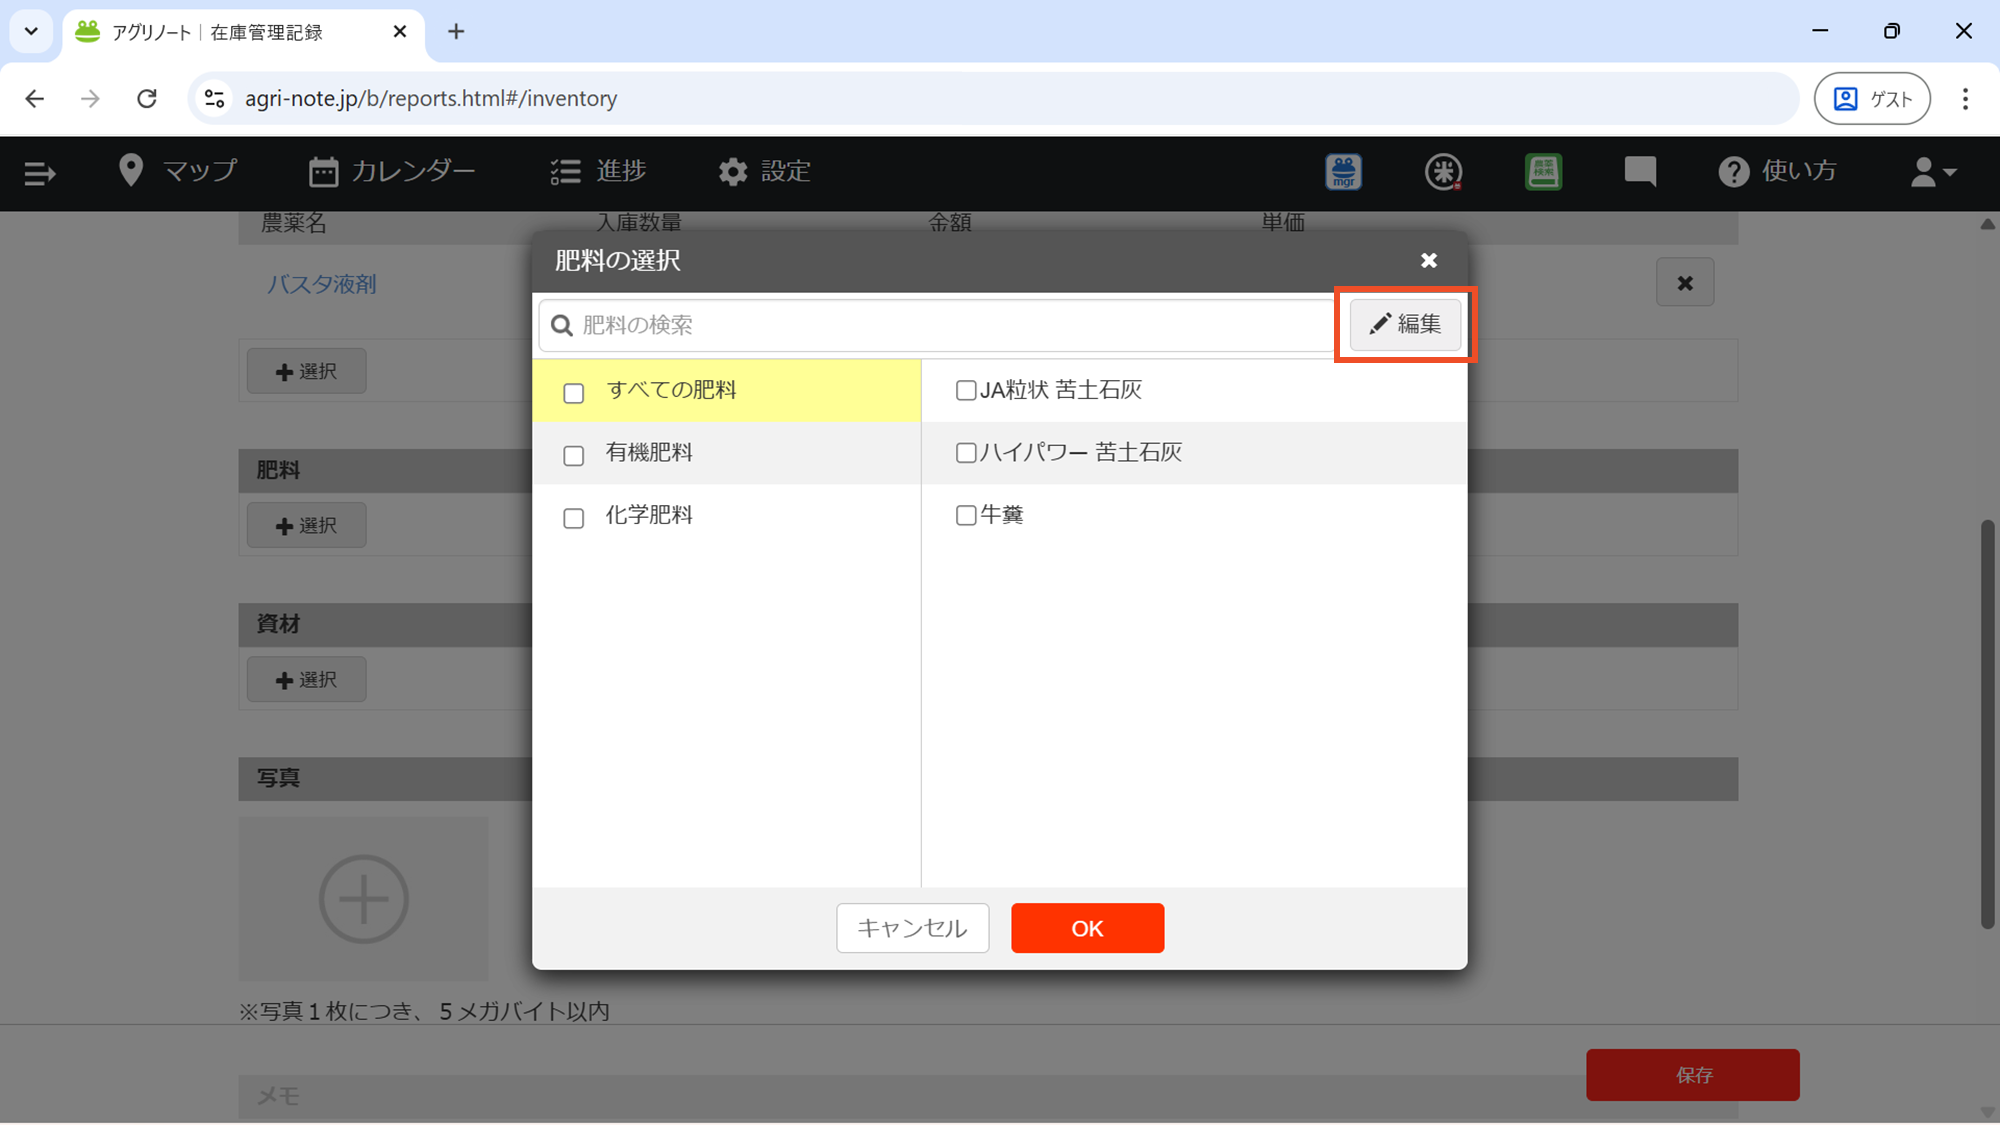Open the Chrome three-dot menu
Viewport: 2000px width, 1125px height.
(x=1965, y=98)
